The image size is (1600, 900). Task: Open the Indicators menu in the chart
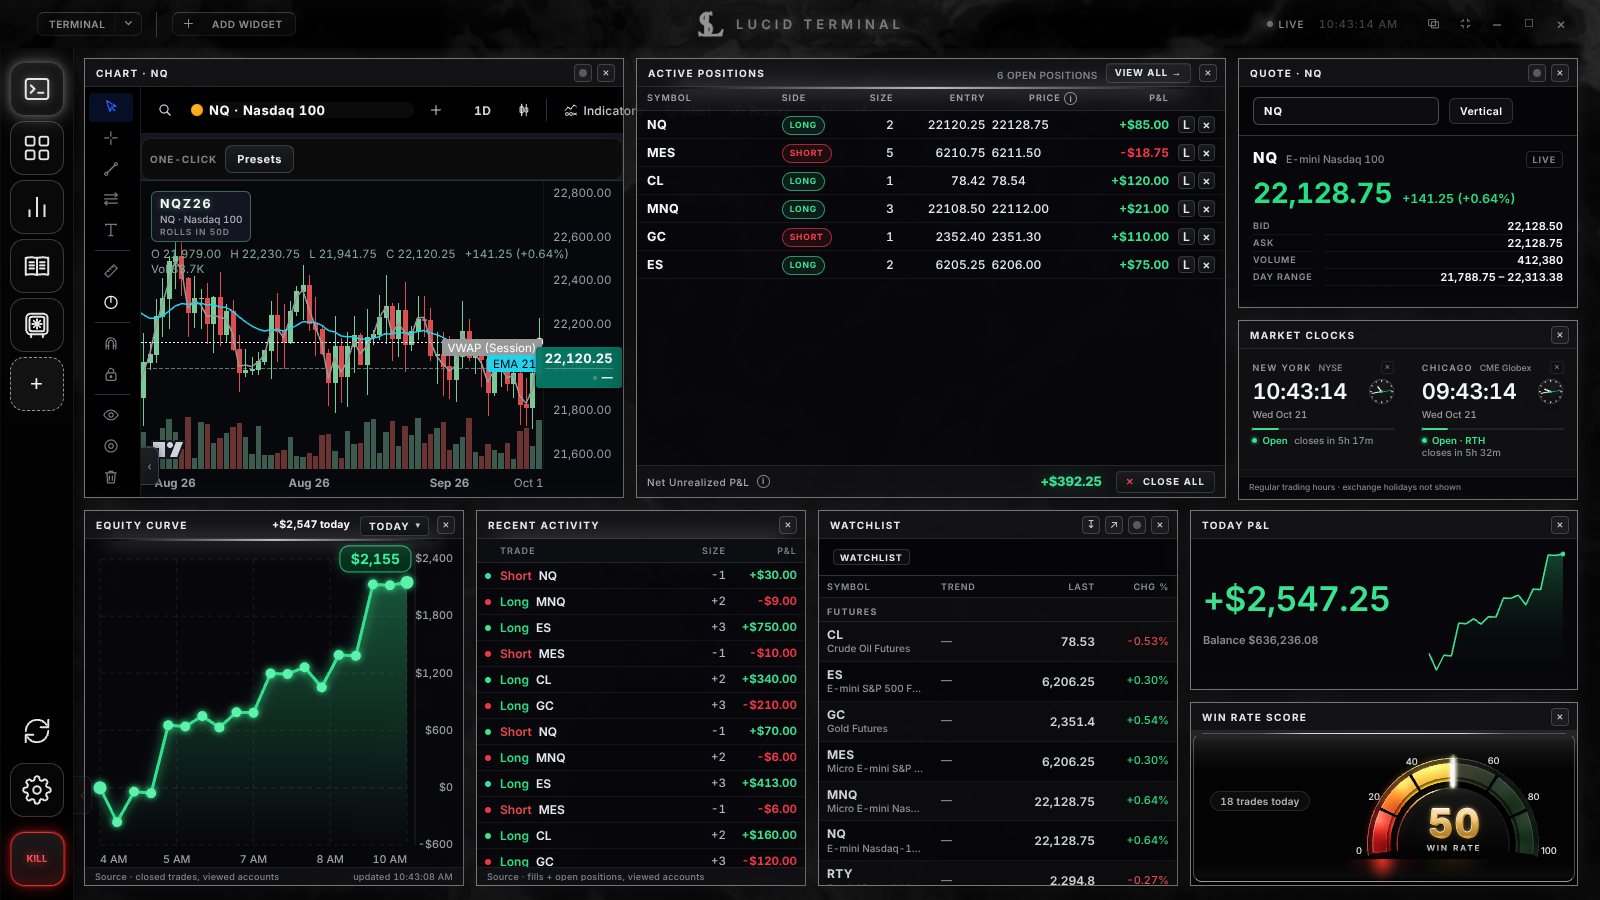coord(599,110)
